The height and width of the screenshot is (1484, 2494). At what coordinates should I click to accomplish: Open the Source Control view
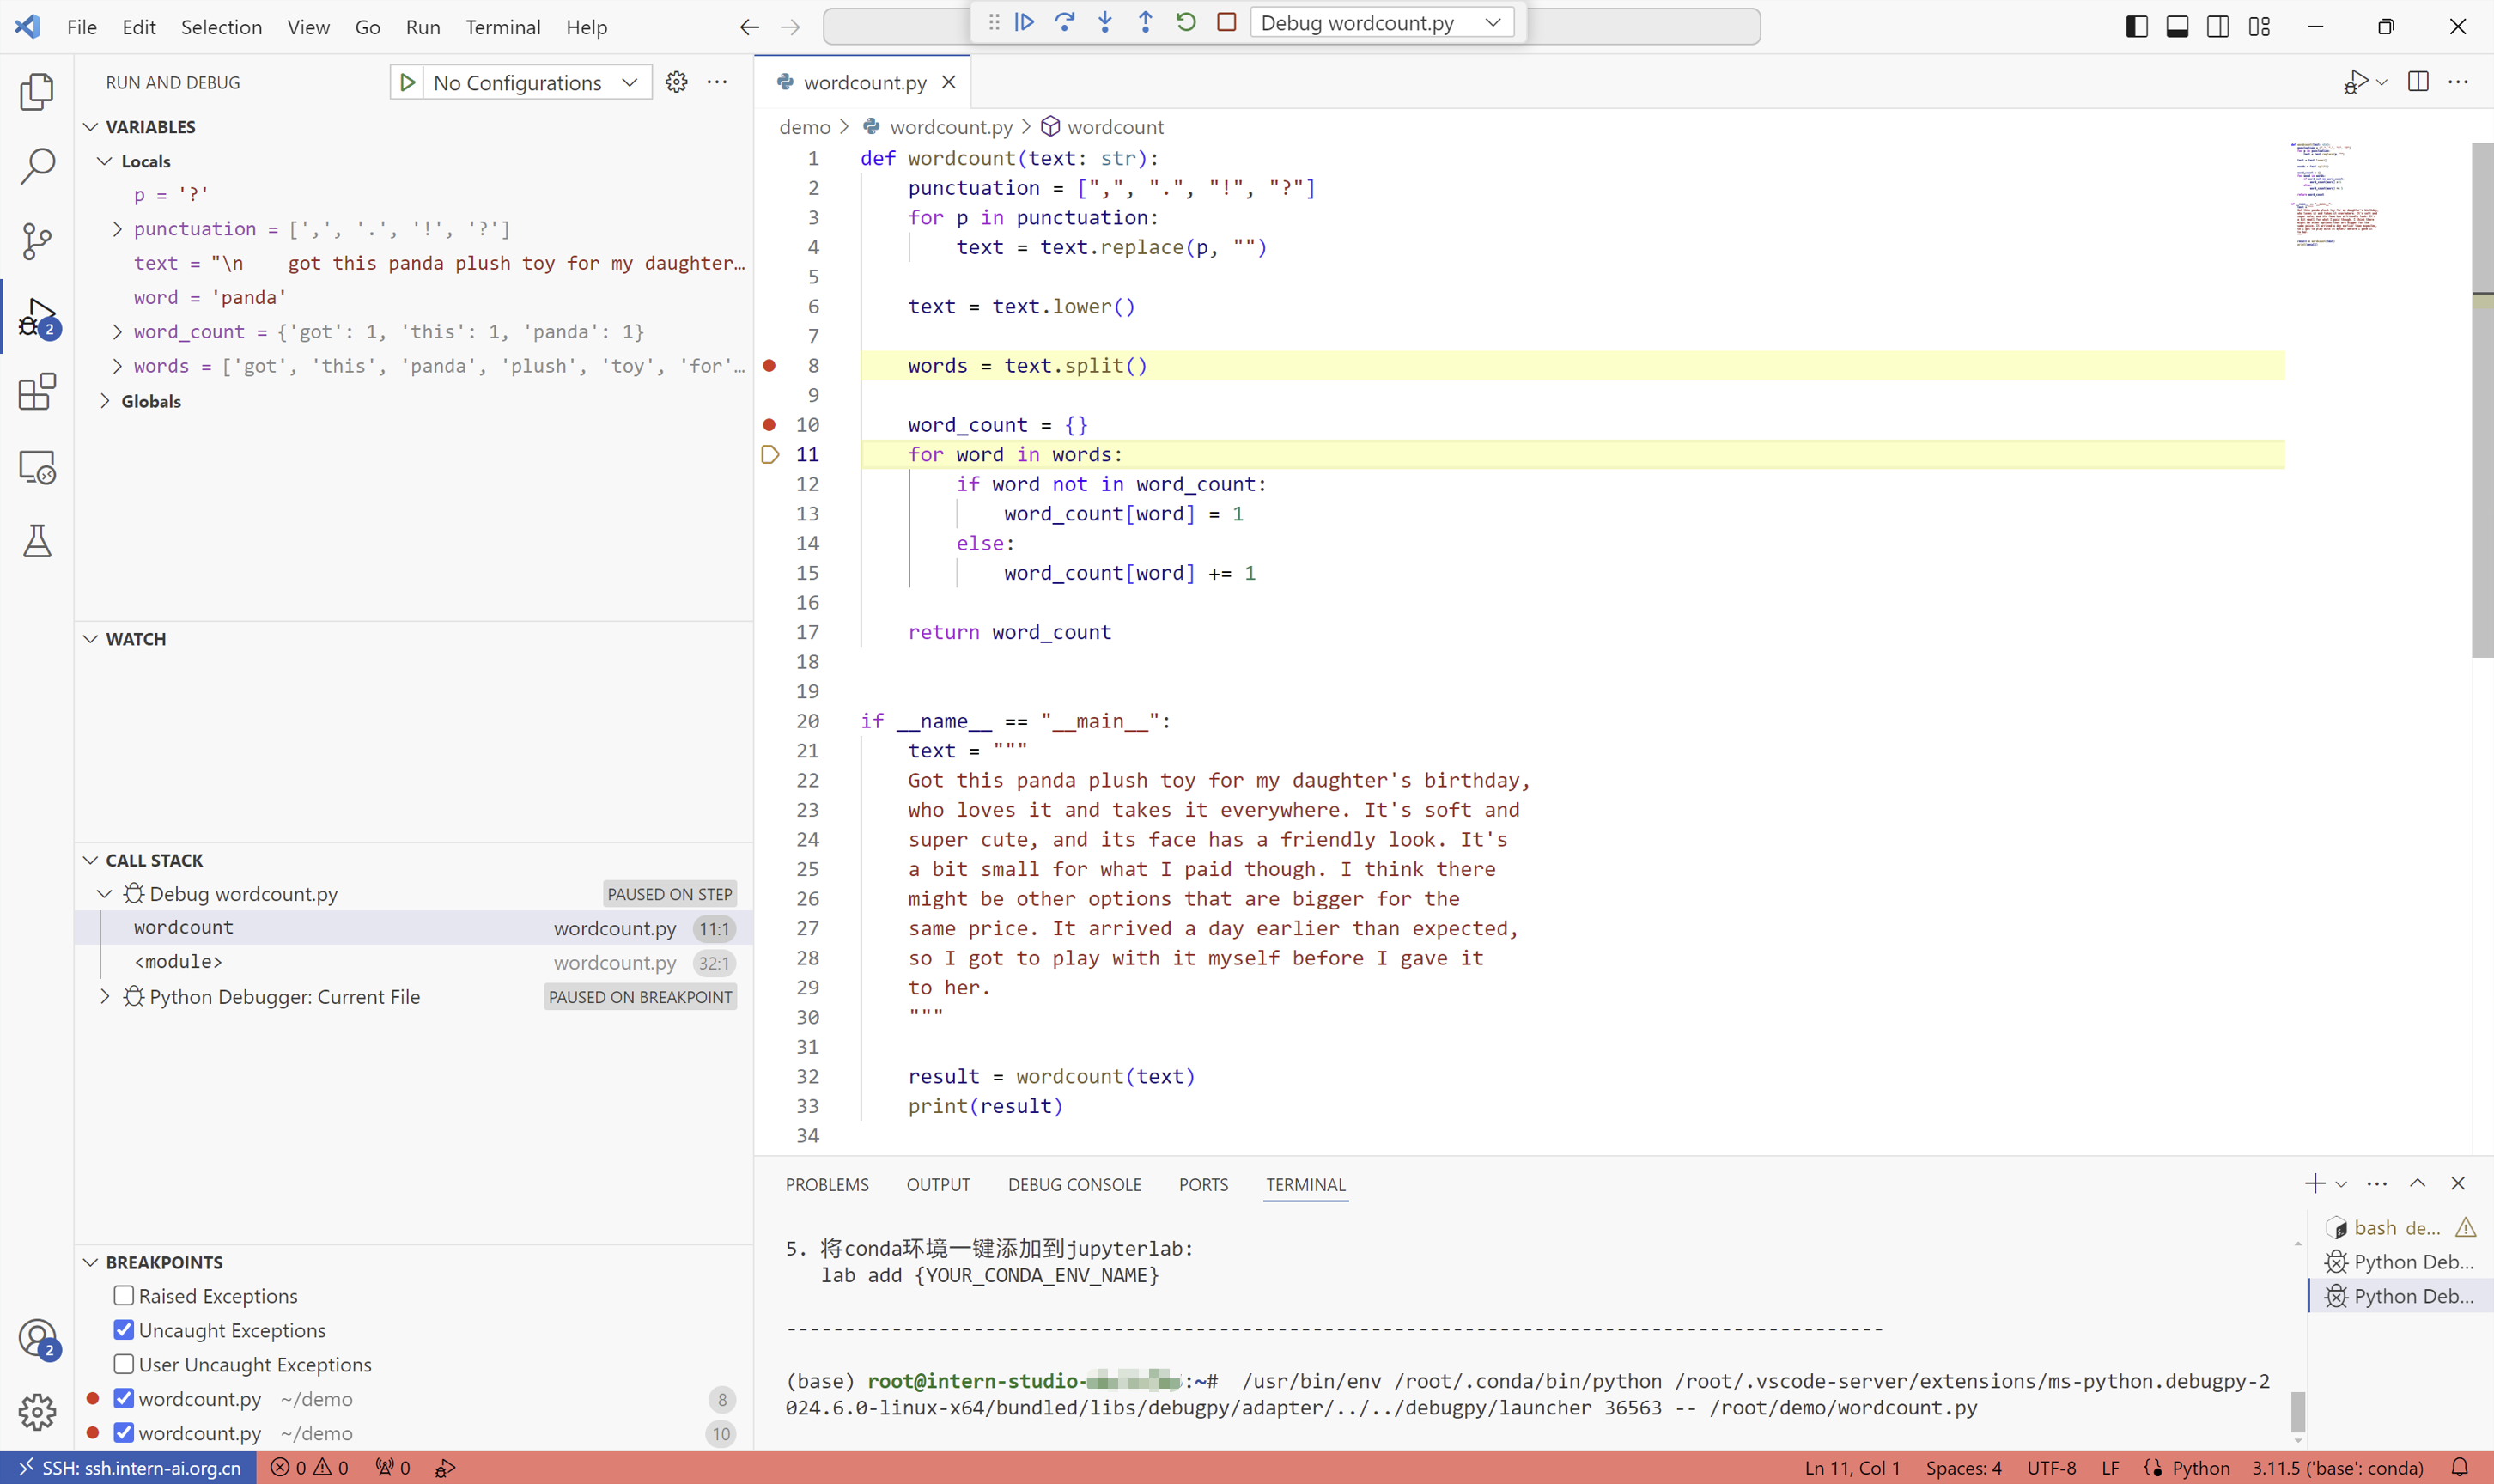click(x=37, y=242)
